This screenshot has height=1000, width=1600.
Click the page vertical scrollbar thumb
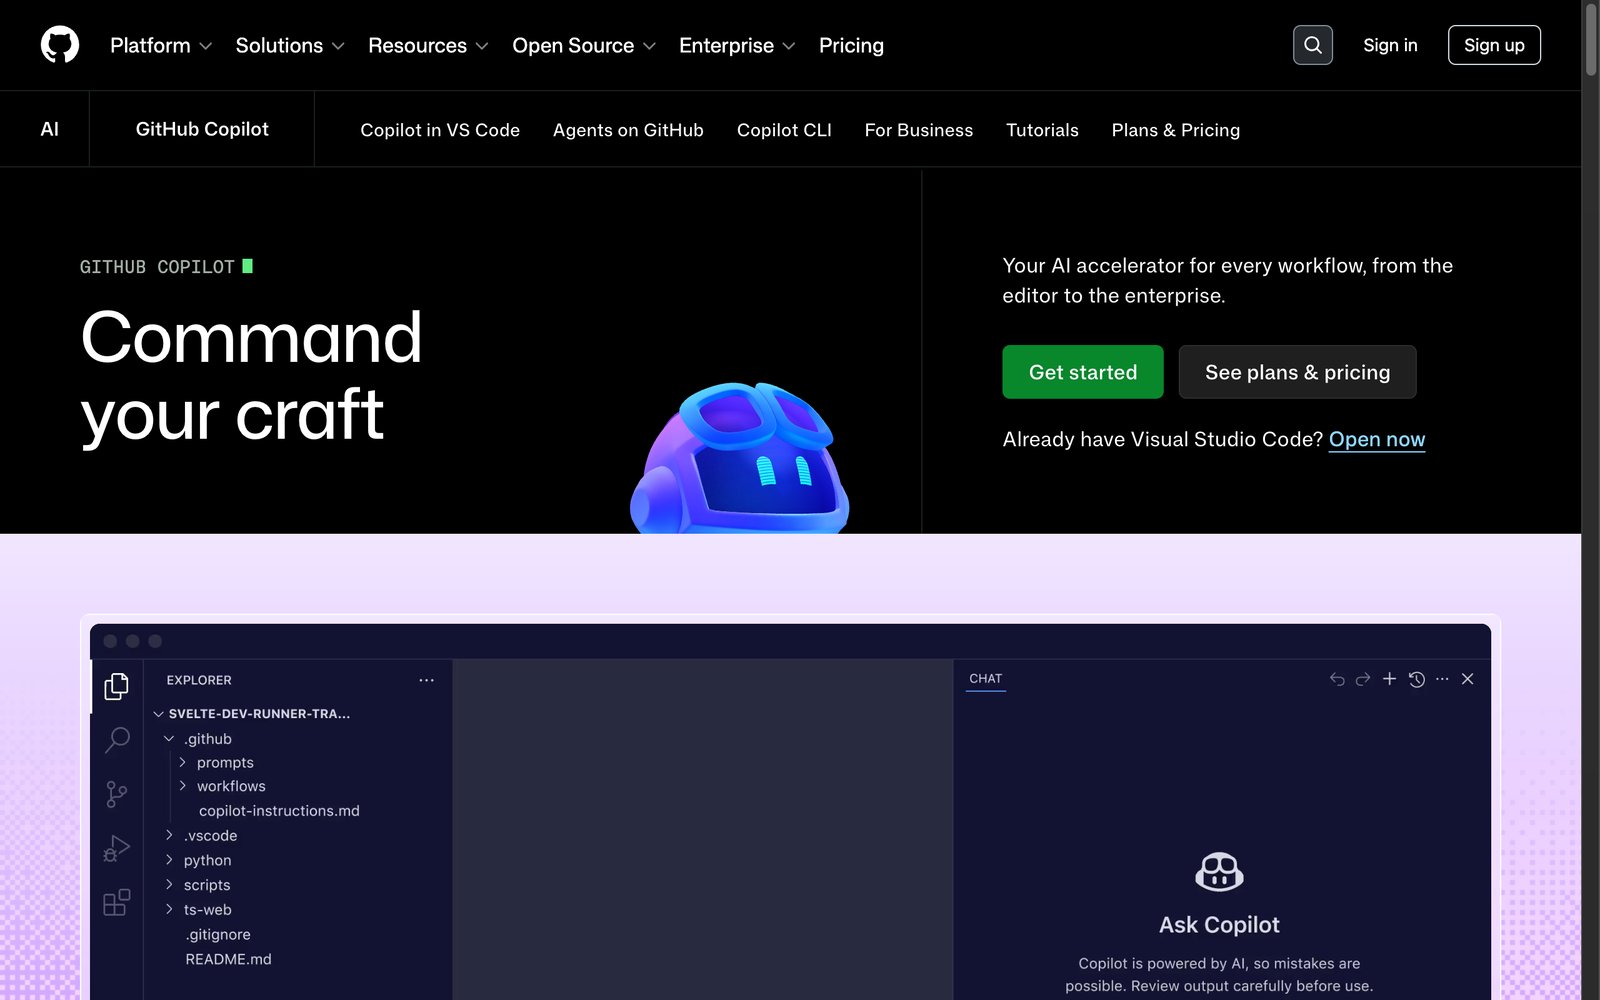[1591, 38]
